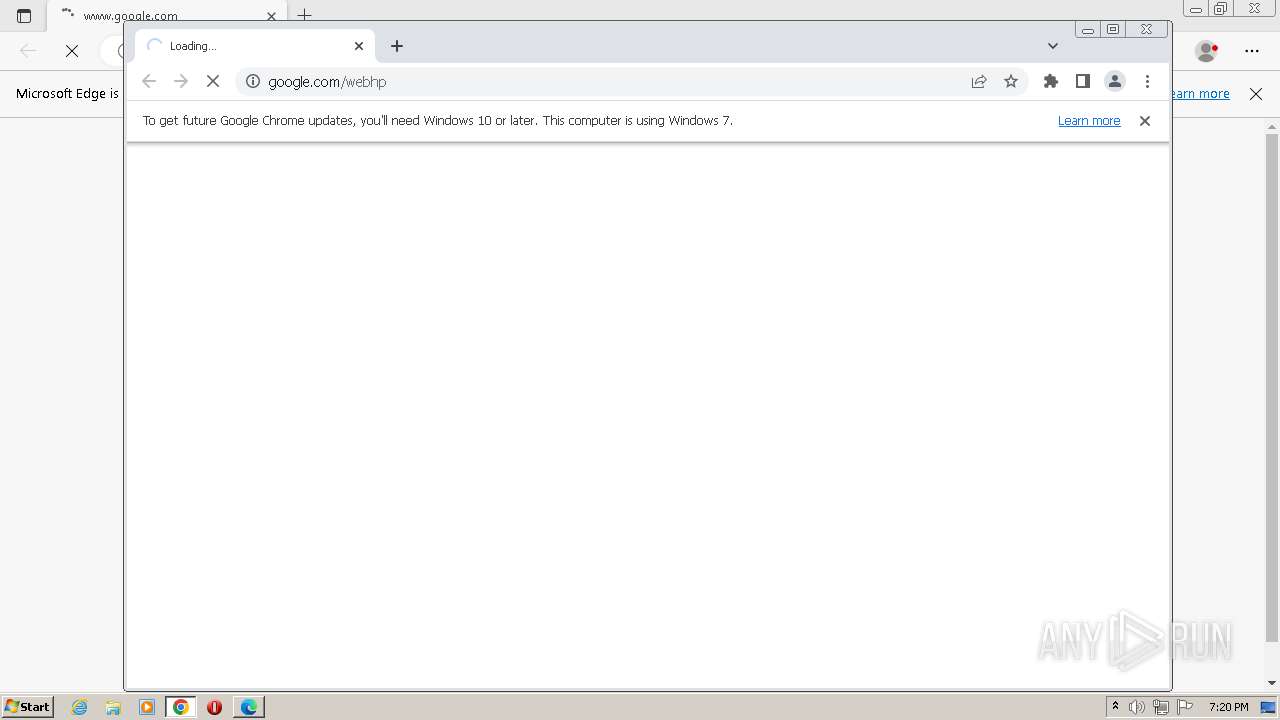Open volume speaker icon in tray
The image size is (1280, 720).
pyautogui.click(x=1137, y=707)
